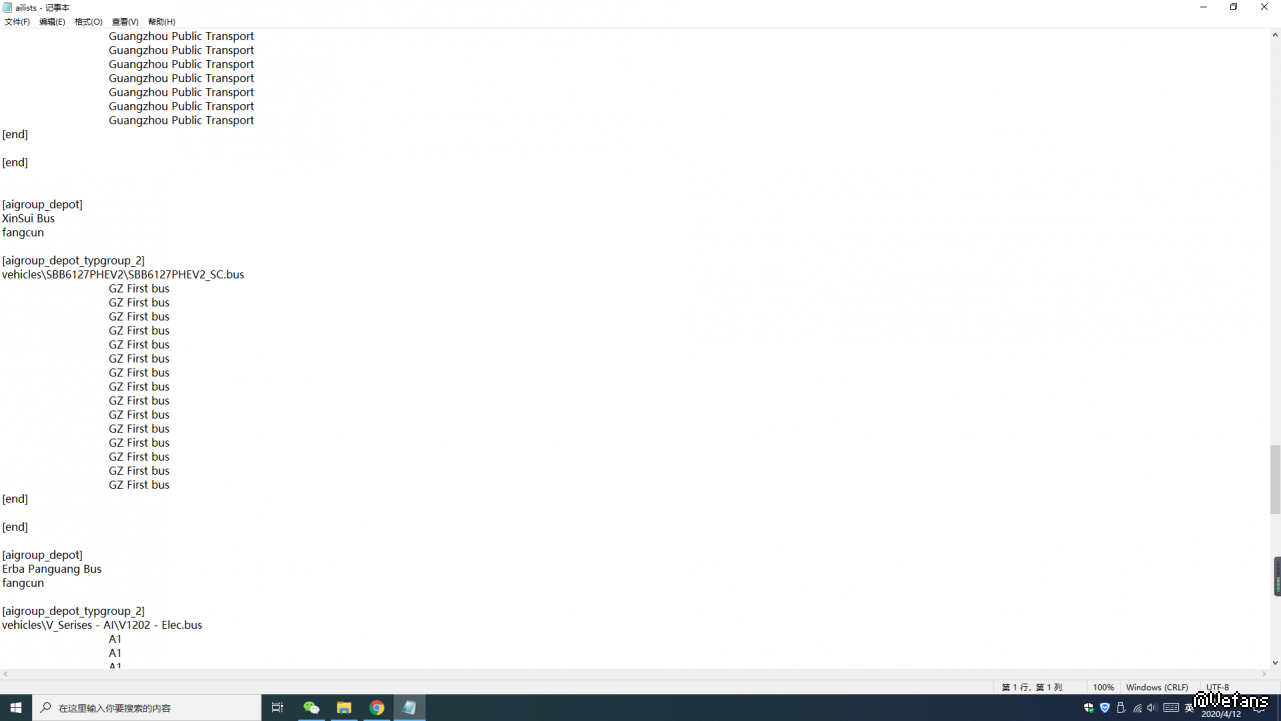Click the touch keyboard tray icon
This screenshot has width=1281, height=721.
1171,708
